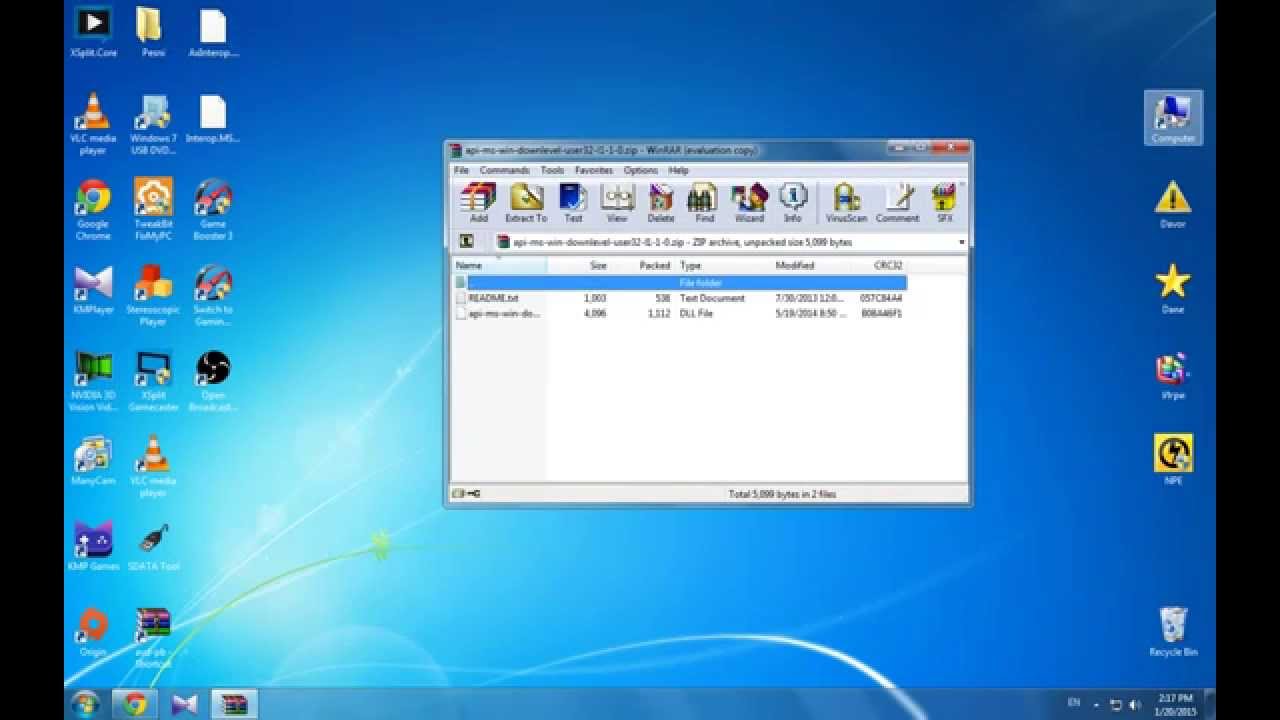Image resolution: width=1280 pixels, height=720 pixels.
Task: Sort by the Name column header
Action: coord(499,266)
